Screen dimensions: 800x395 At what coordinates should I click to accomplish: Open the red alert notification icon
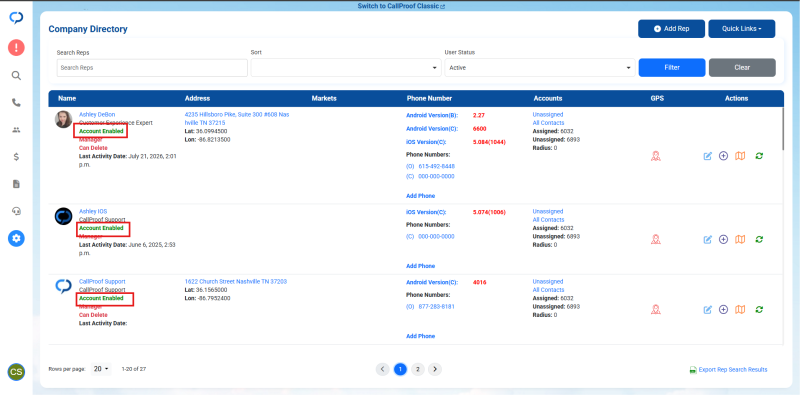(x=16, y=48)
